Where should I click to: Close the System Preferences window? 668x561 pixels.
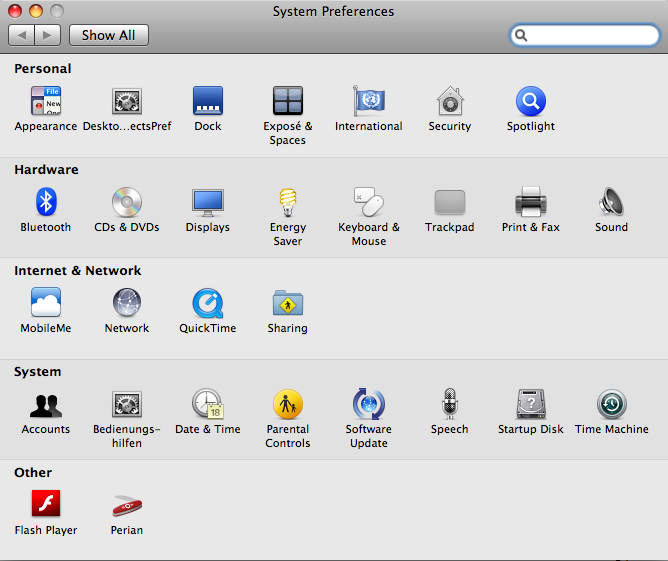pos(14,11)
